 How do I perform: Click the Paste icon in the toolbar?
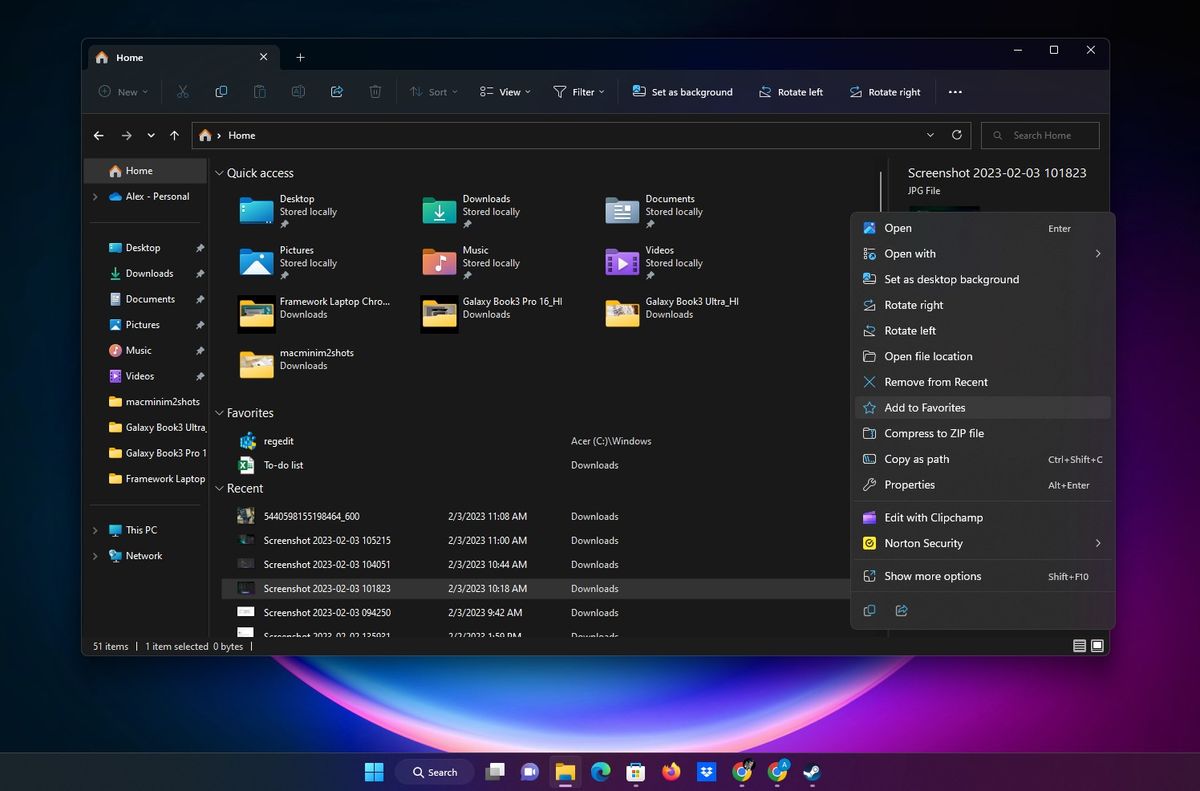[259, 91]
